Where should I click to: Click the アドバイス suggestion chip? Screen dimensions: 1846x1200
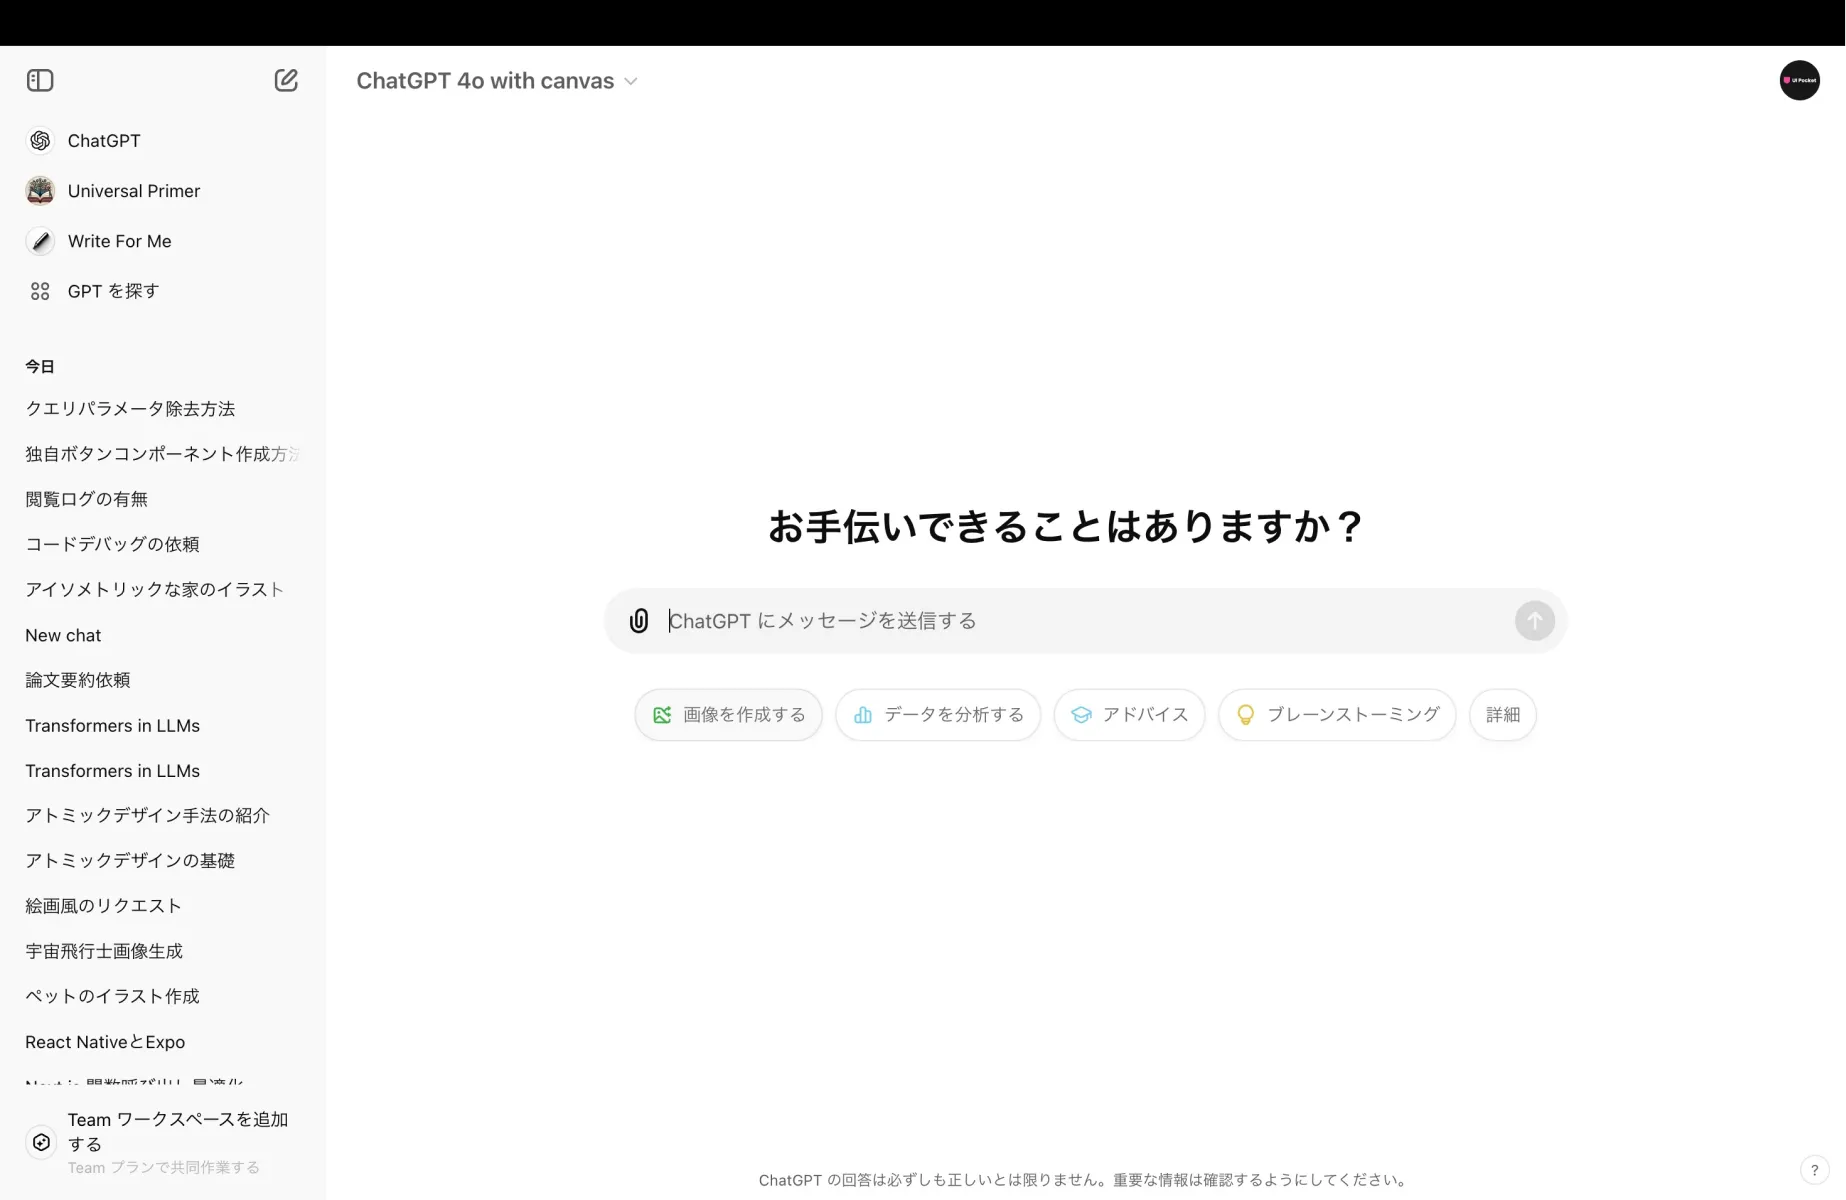coord(1129,714)
